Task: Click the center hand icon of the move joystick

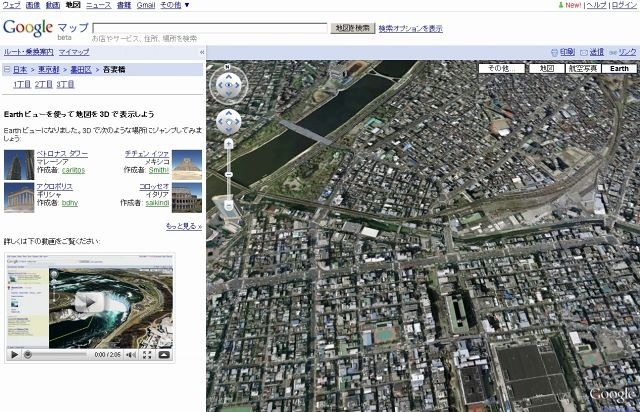Action: click(229, 122)
